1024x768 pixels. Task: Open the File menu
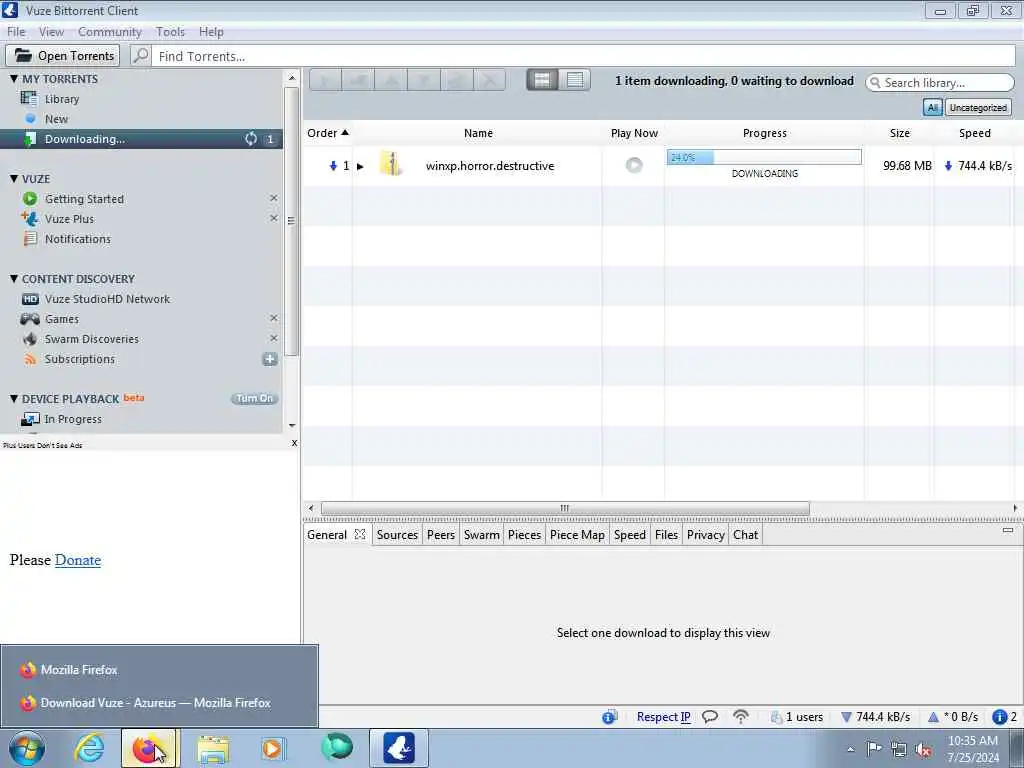(16, 32)
